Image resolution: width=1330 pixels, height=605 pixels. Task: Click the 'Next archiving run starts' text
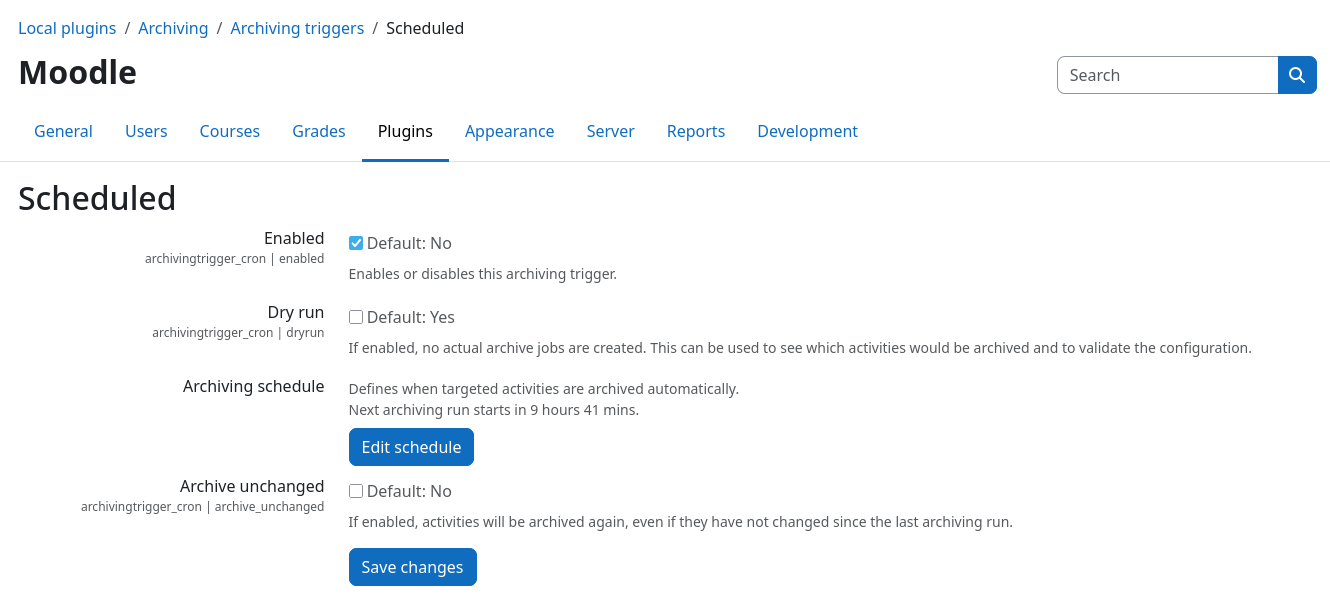494,410
